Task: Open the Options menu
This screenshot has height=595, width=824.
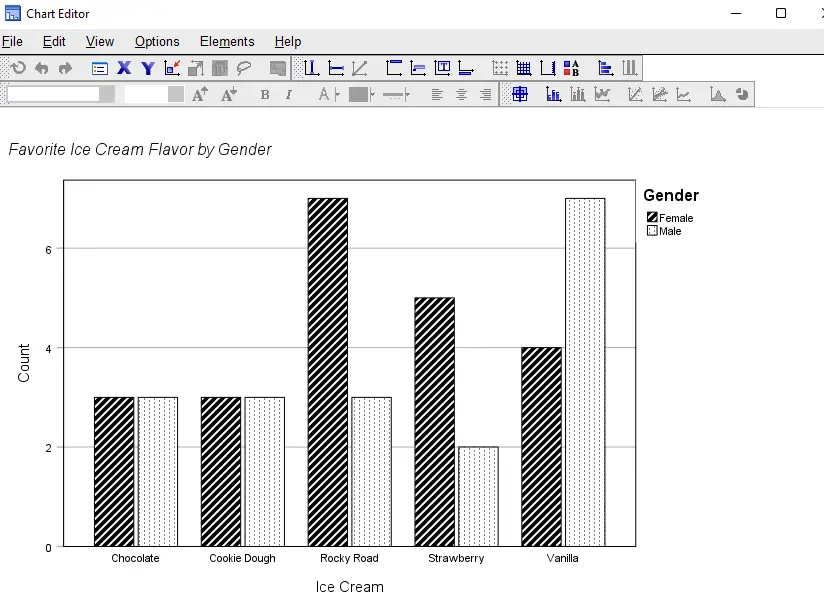Action: click(x=157, y=42)
